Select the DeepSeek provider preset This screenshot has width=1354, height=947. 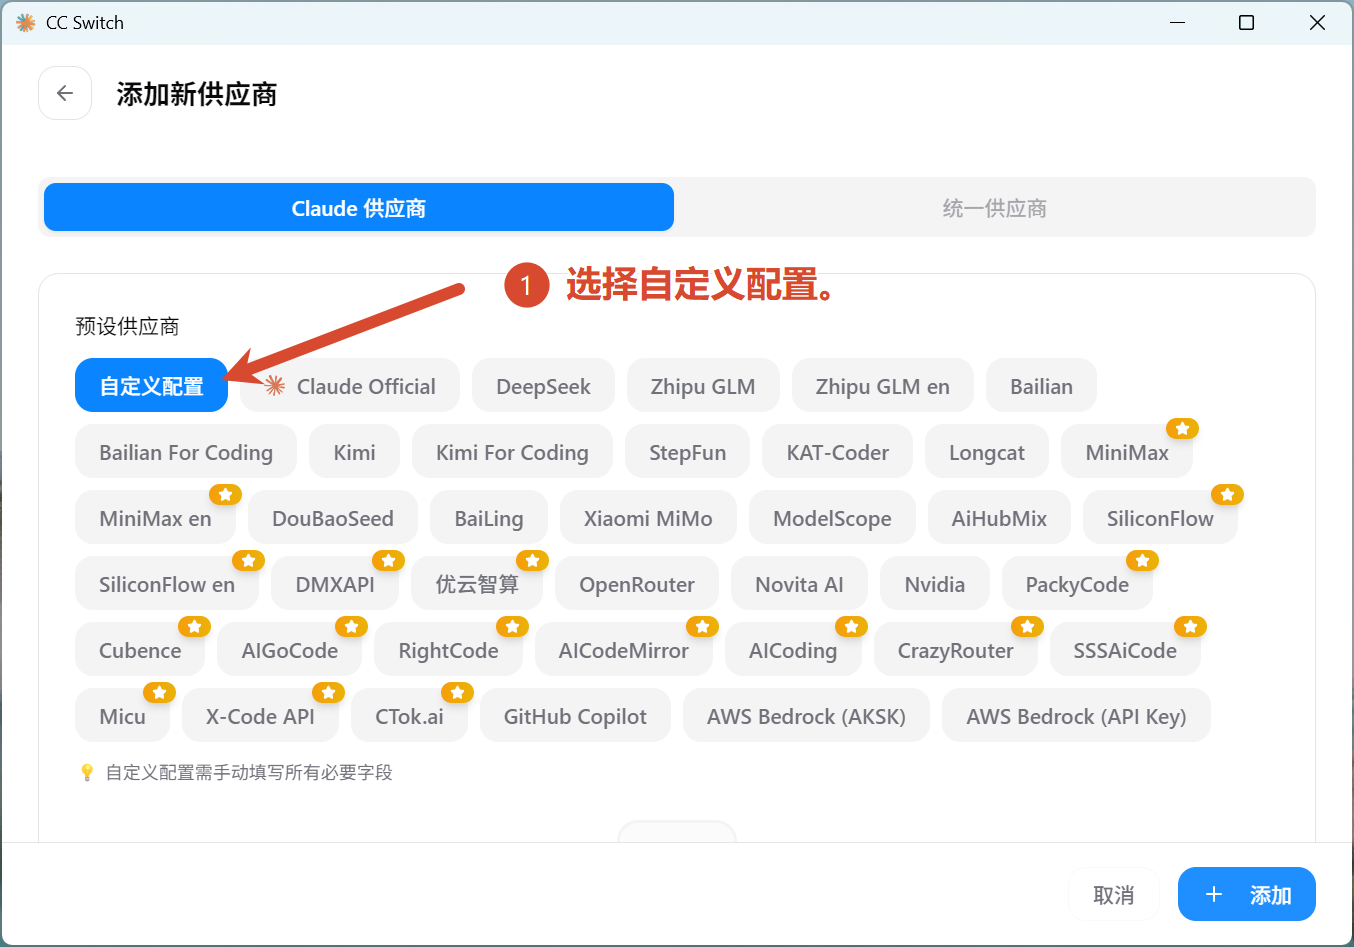click(543, 385)
